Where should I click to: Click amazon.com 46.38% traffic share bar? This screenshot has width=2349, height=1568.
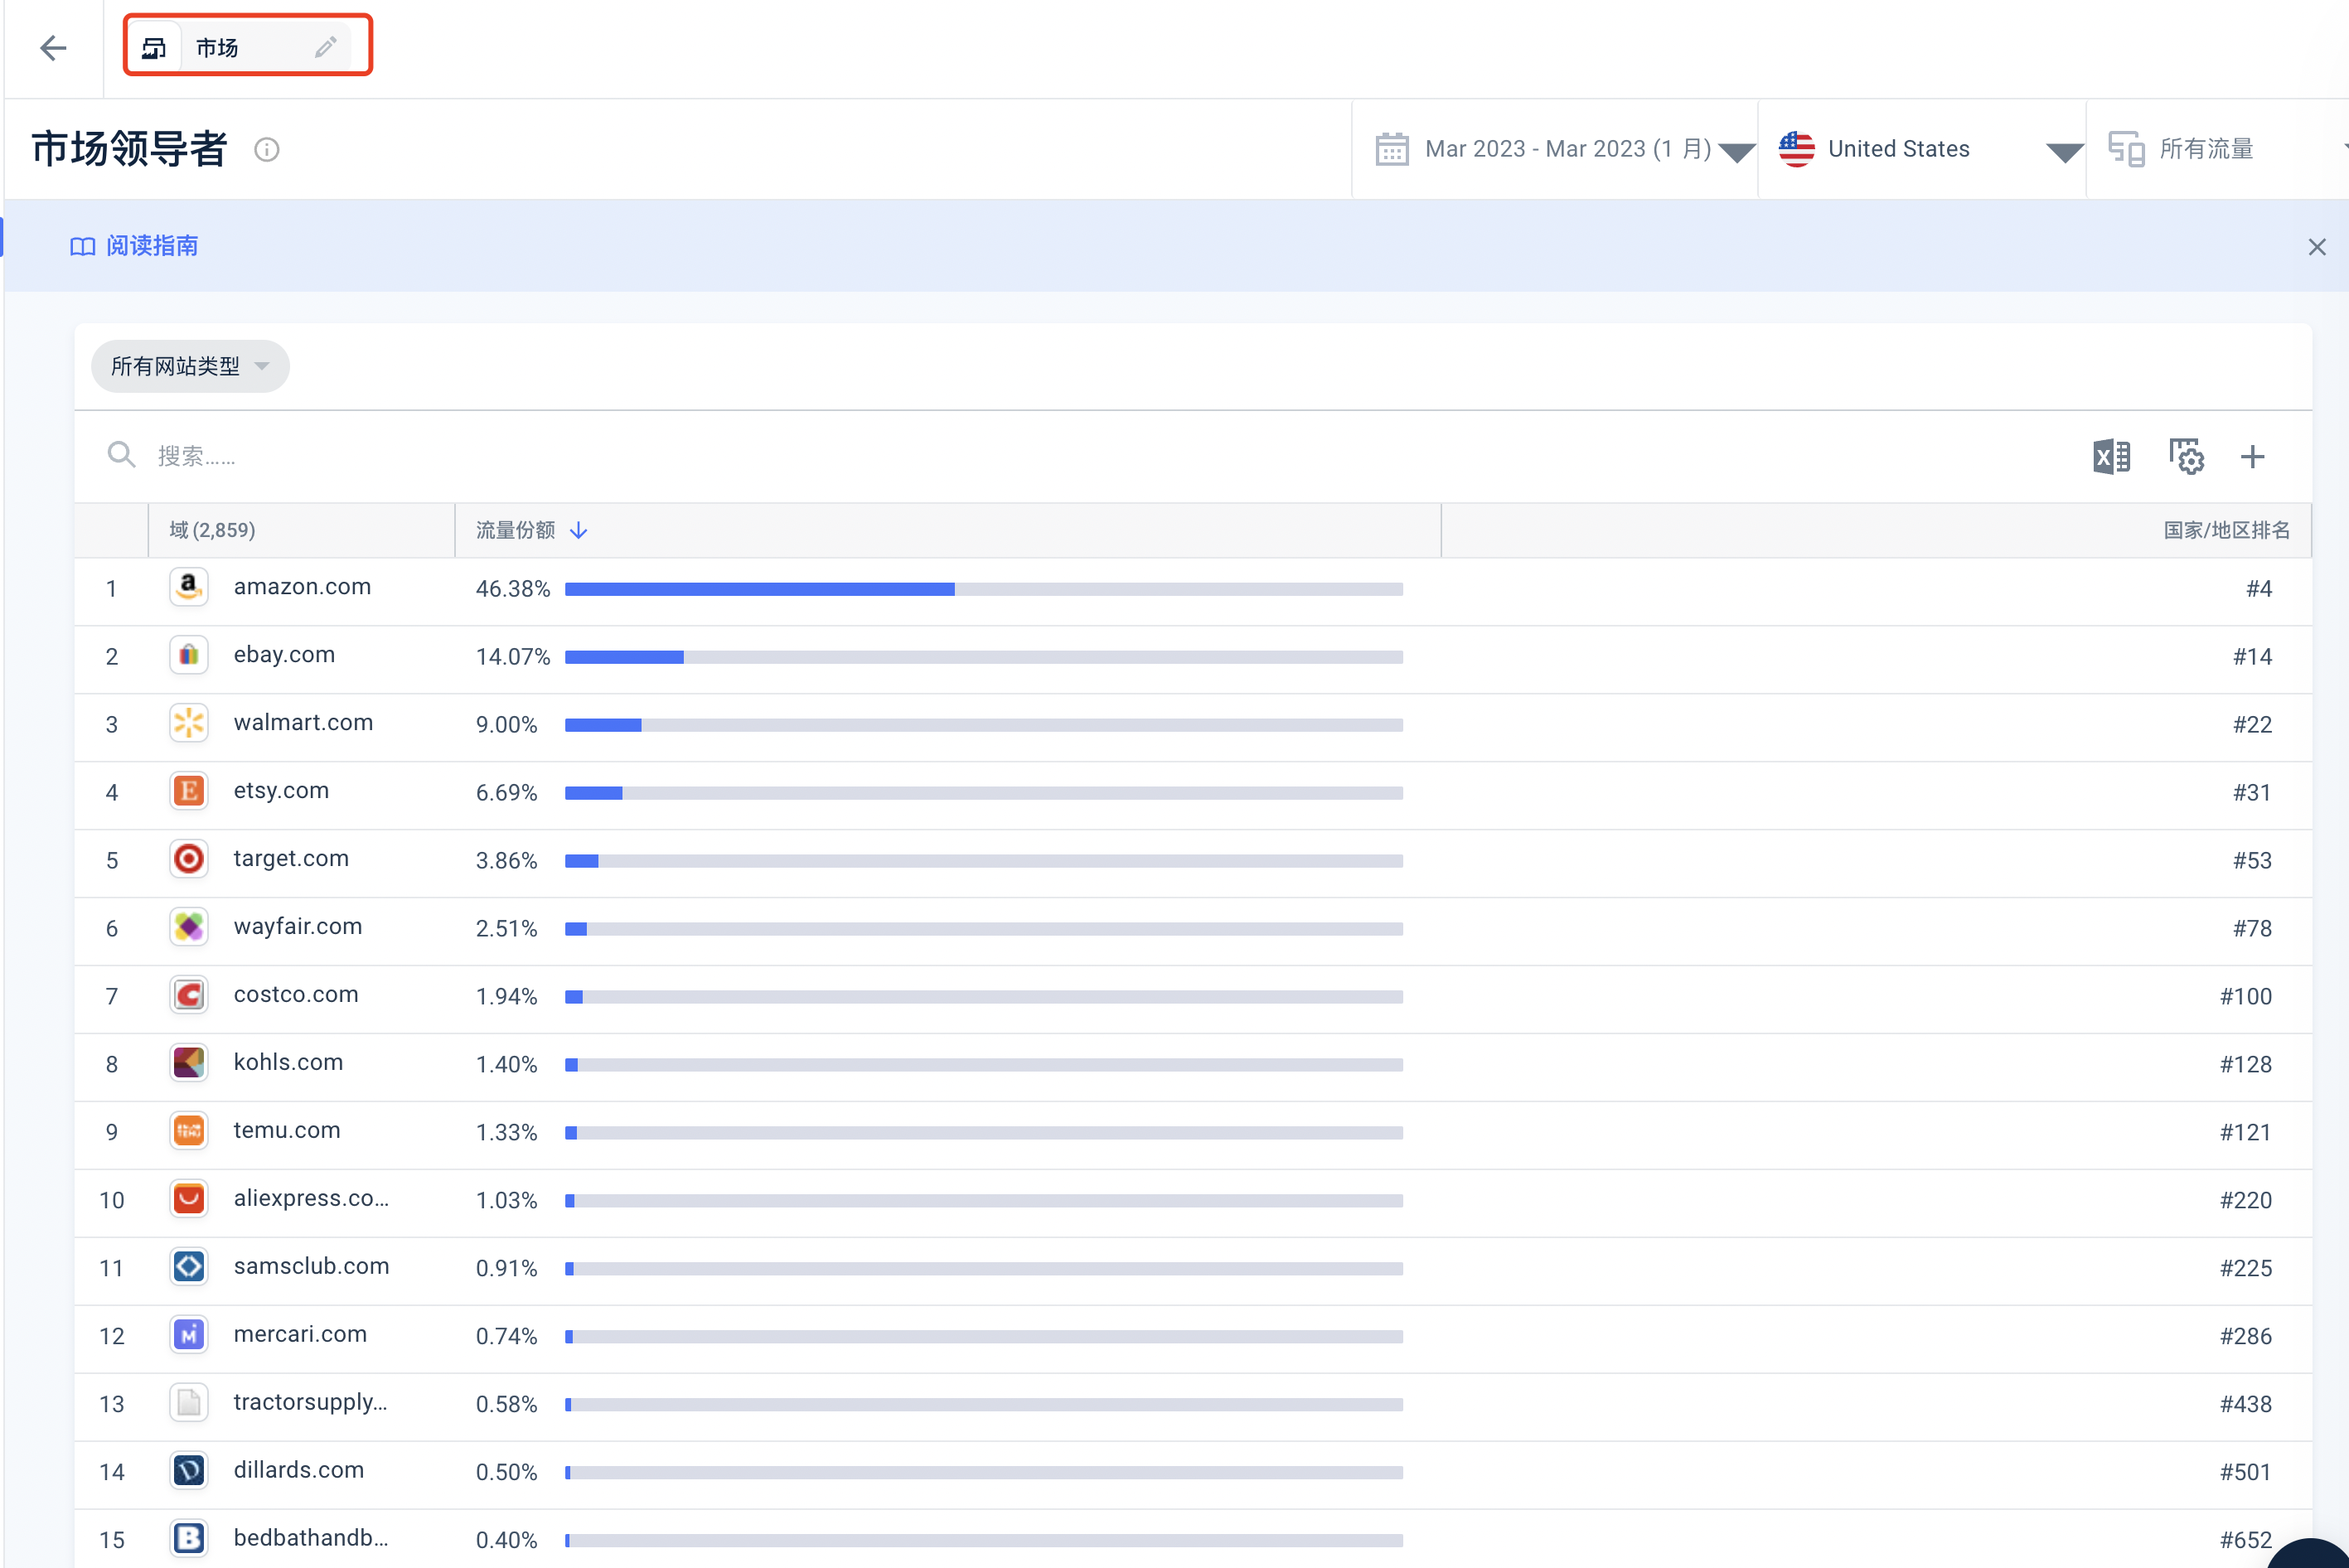(x=984, y=589)
